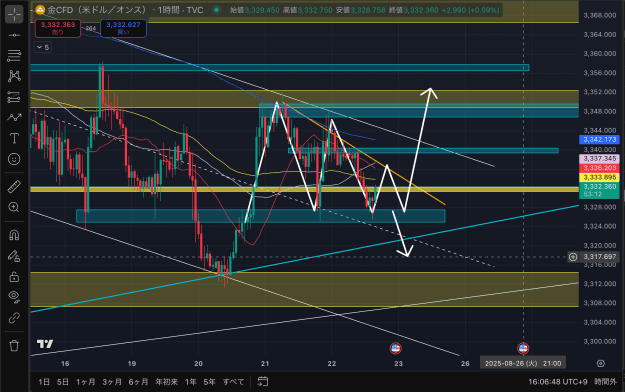Select the crosshair cursor tool

(14, 14)
